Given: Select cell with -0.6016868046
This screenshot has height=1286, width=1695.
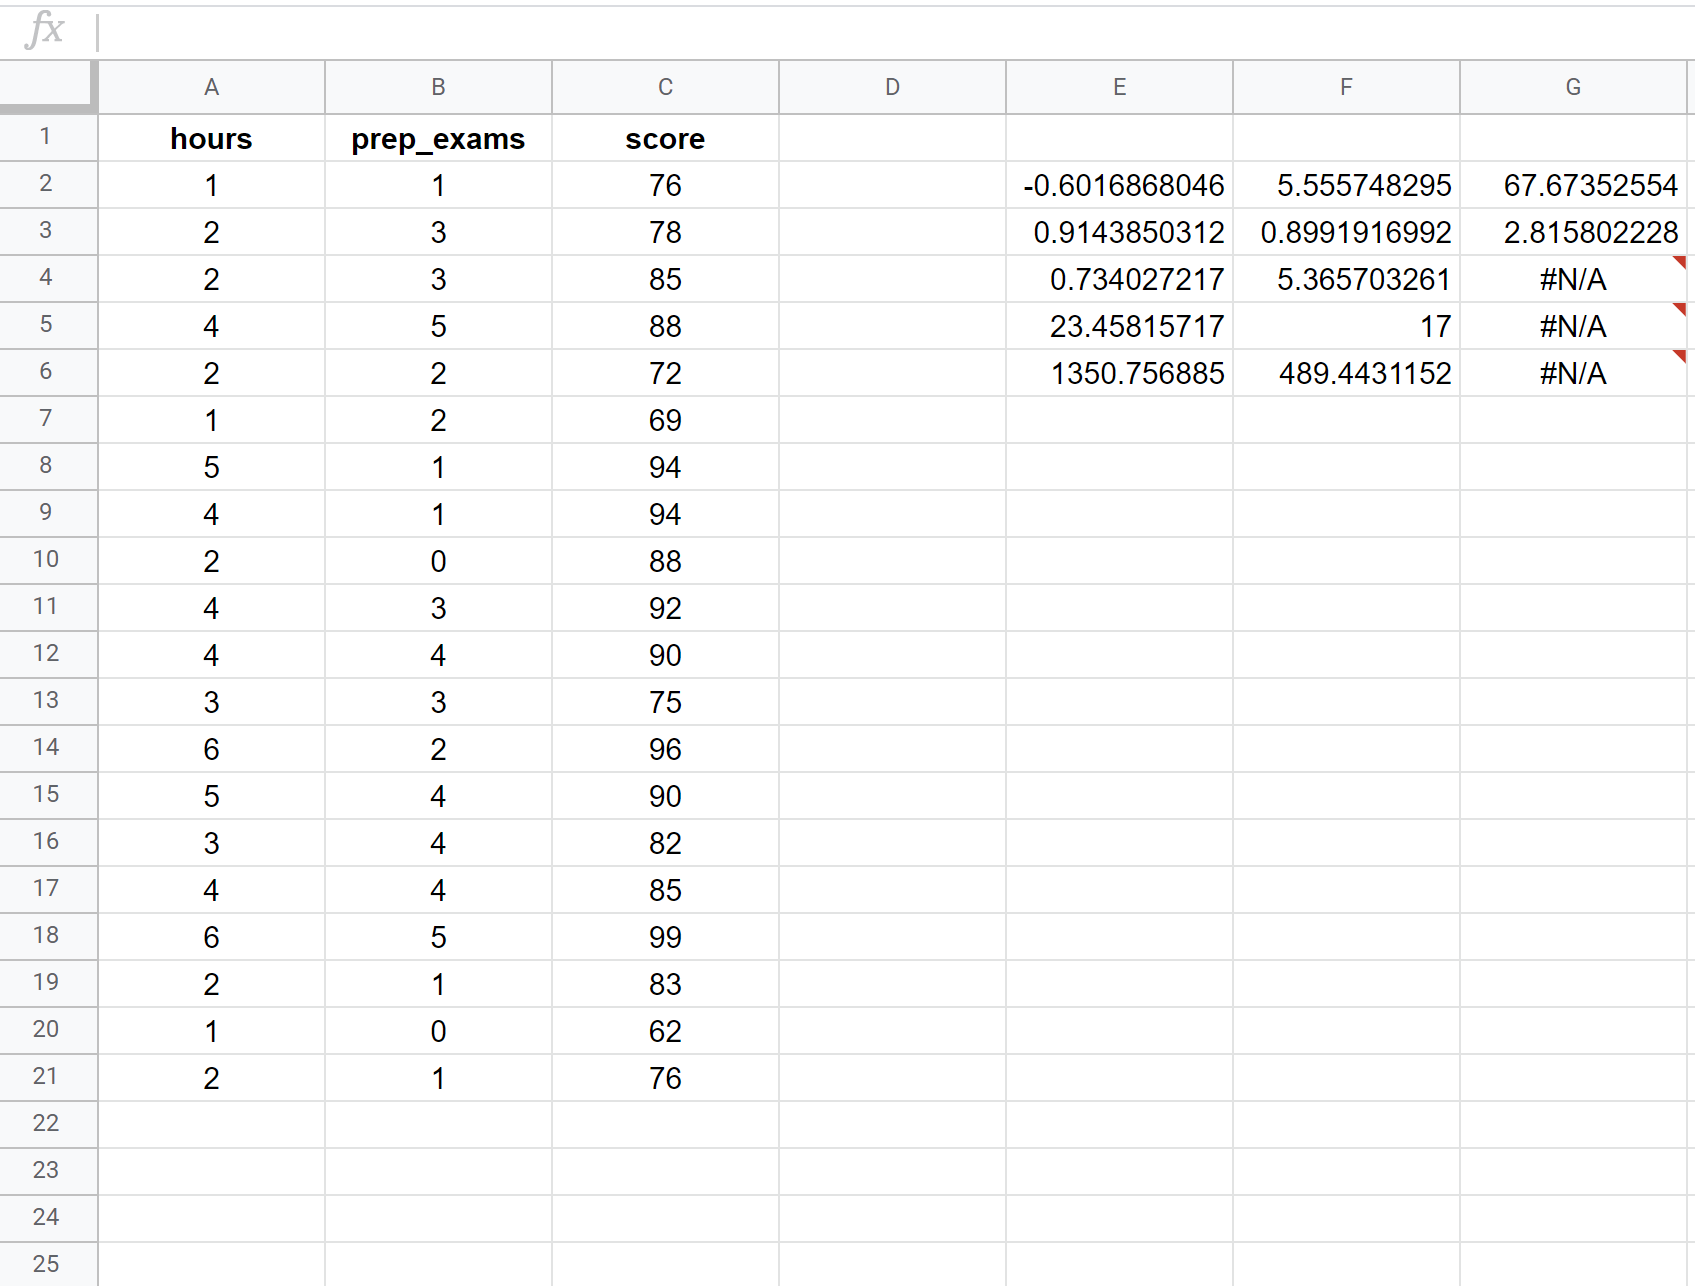Looking at the screenshot, I should (x=1119, y=185).
